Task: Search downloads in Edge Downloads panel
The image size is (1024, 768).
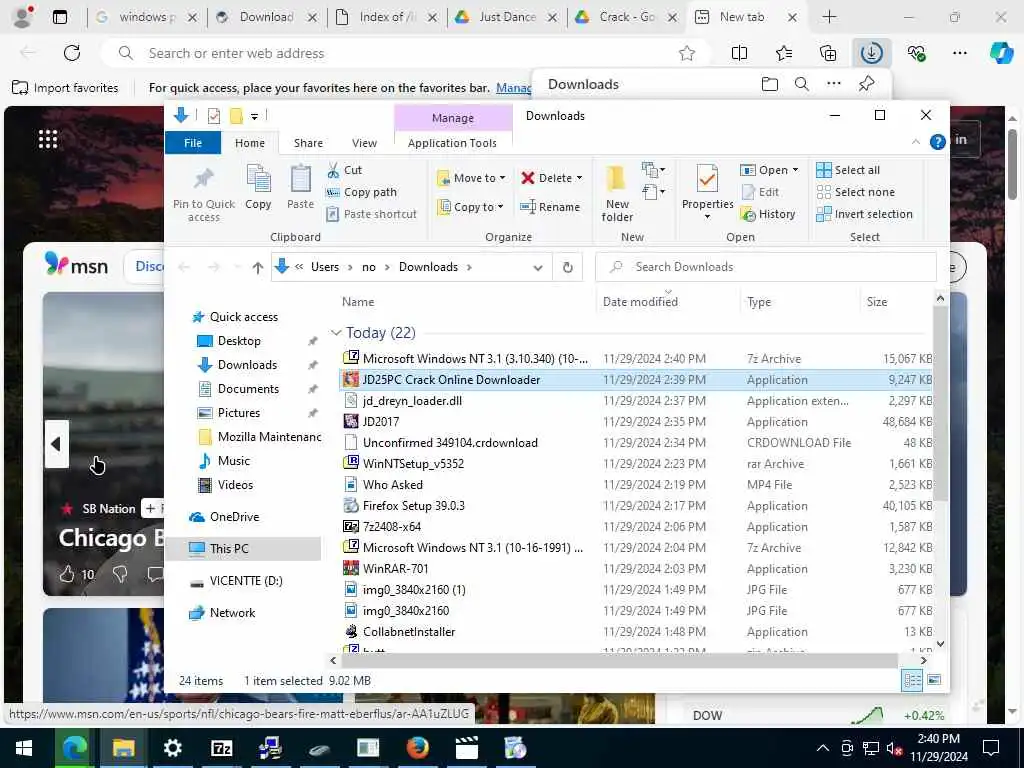Action: pos(801,84)
